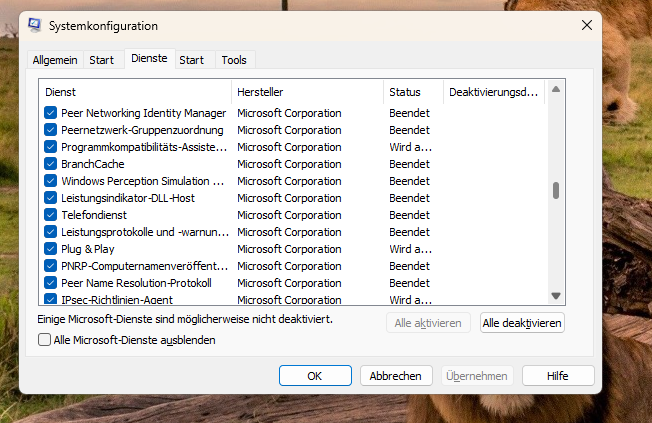Screen dimensions: 652x423
Task: Select the Telefondienst service name
Action: pos(94,215)
